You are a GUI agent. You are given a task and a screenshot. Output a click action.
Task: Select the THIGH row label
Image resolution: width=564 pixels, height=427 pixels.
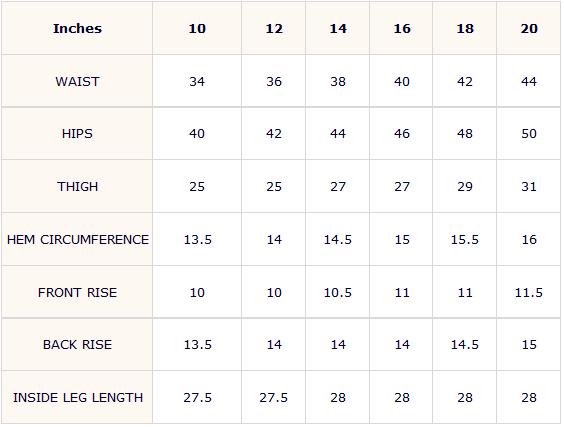tap(77, 186)
